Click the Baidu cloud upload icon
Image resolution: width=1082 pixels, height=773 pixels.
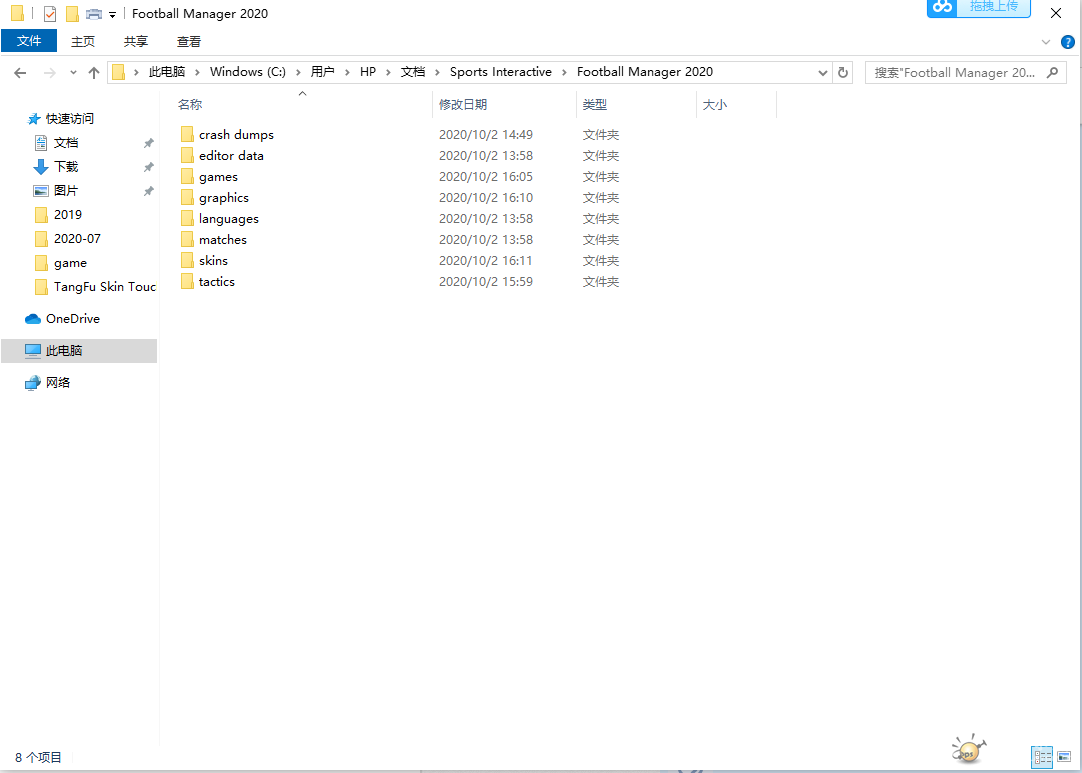942,8
